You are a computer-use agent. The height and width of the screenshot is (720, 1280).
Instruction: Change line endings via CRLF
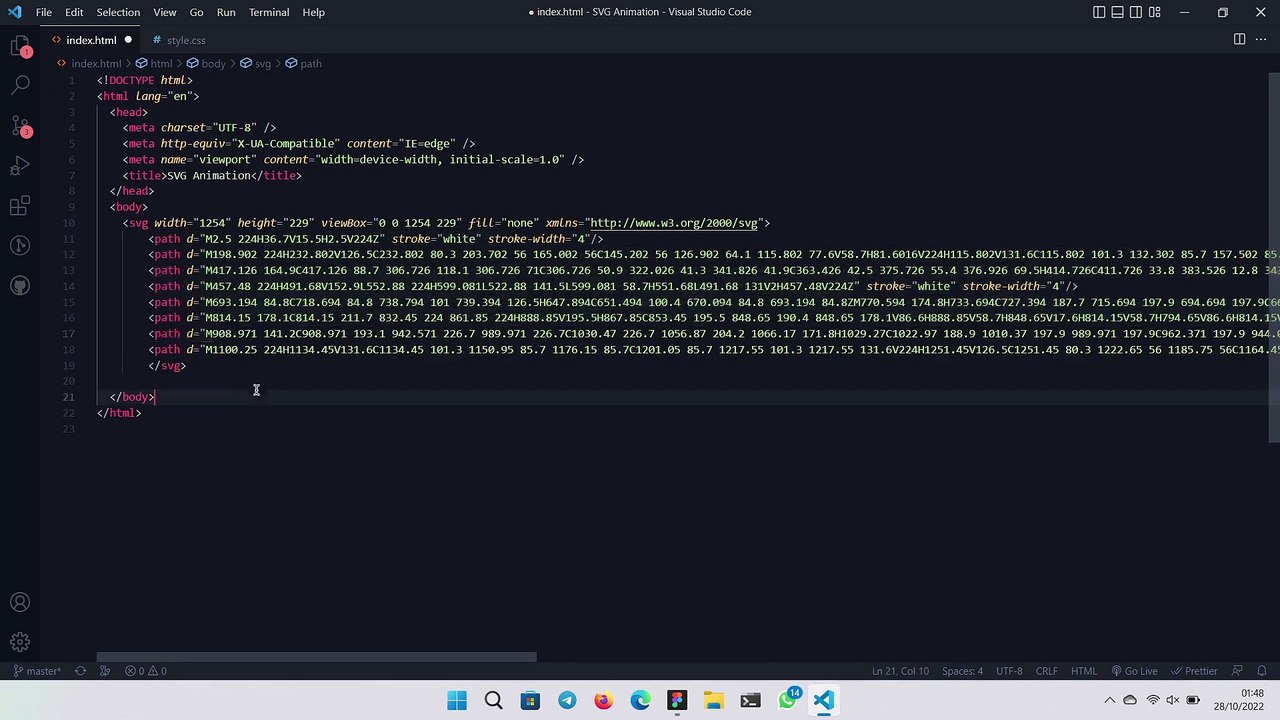coord(1046,671)
